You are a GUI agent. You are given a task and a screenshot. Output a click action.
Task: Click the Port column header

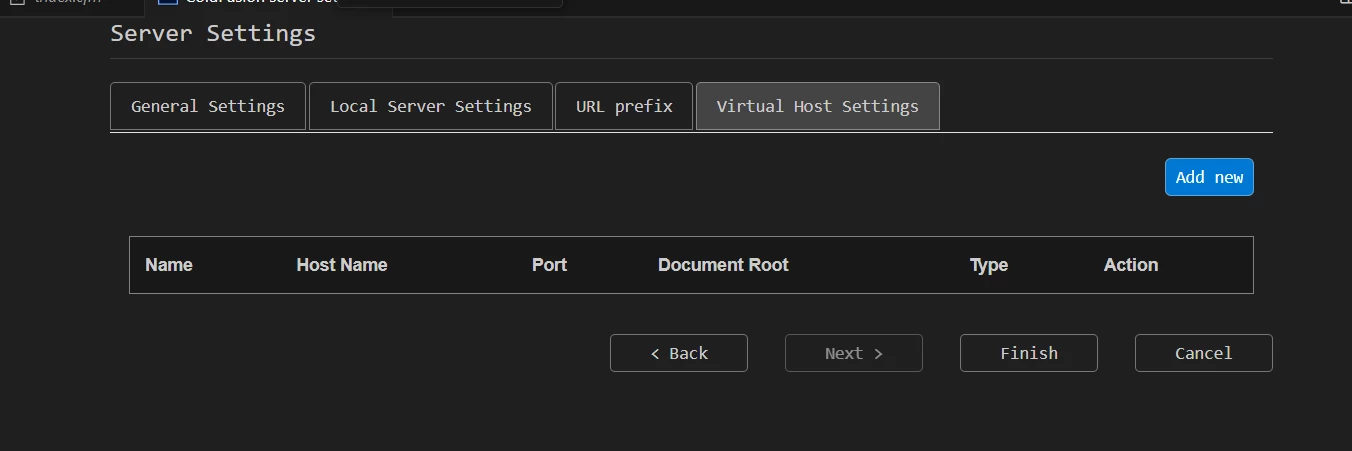click(x=549, y=265)
